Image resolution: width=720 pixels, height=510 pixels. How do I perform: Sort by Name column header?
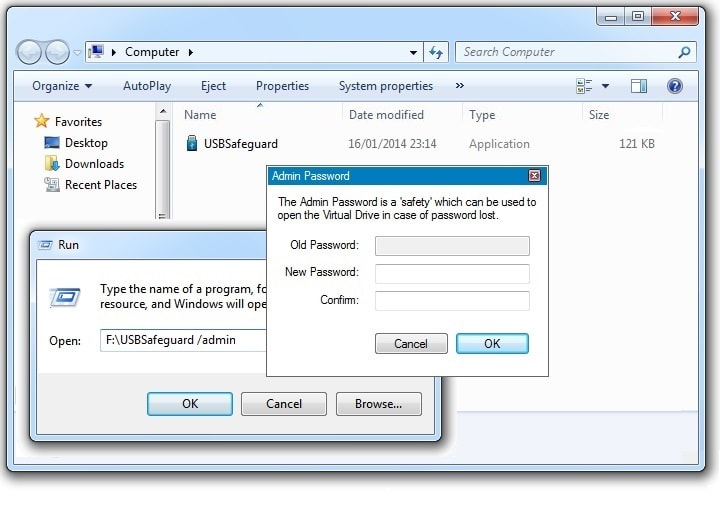coord(200,115)
